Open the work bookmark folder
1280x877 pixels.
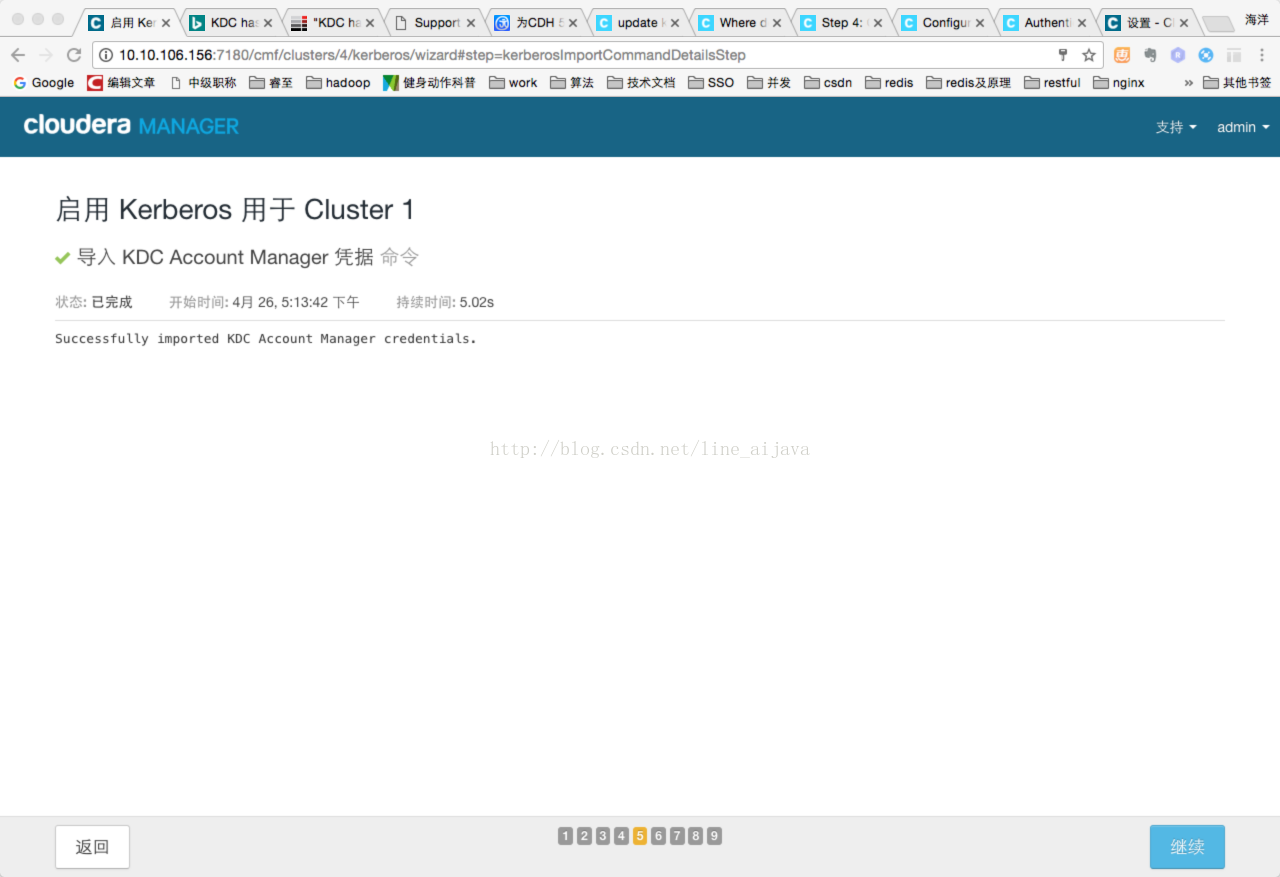pos(513,83)
